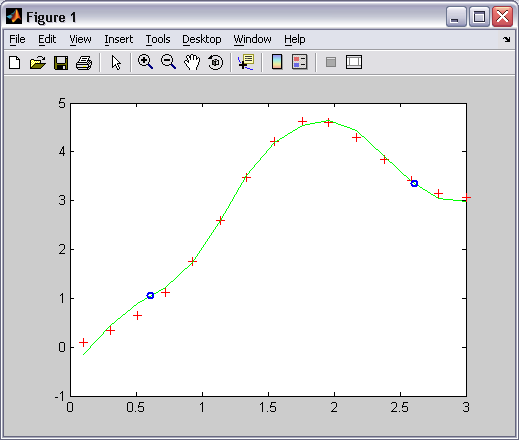Click y-axis tick label 5
This screenshot has height=440, width=519.
[x=62, y=103]
